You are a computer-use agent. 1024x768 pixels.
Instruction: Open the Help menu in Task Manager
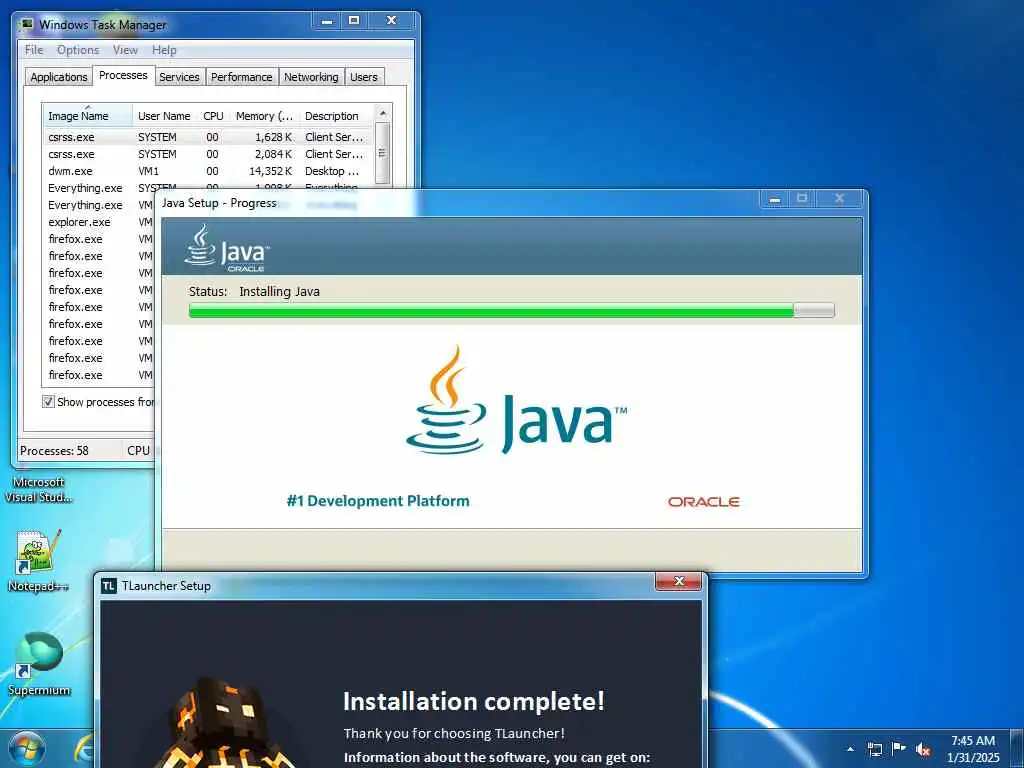click(x=164, y=50)
